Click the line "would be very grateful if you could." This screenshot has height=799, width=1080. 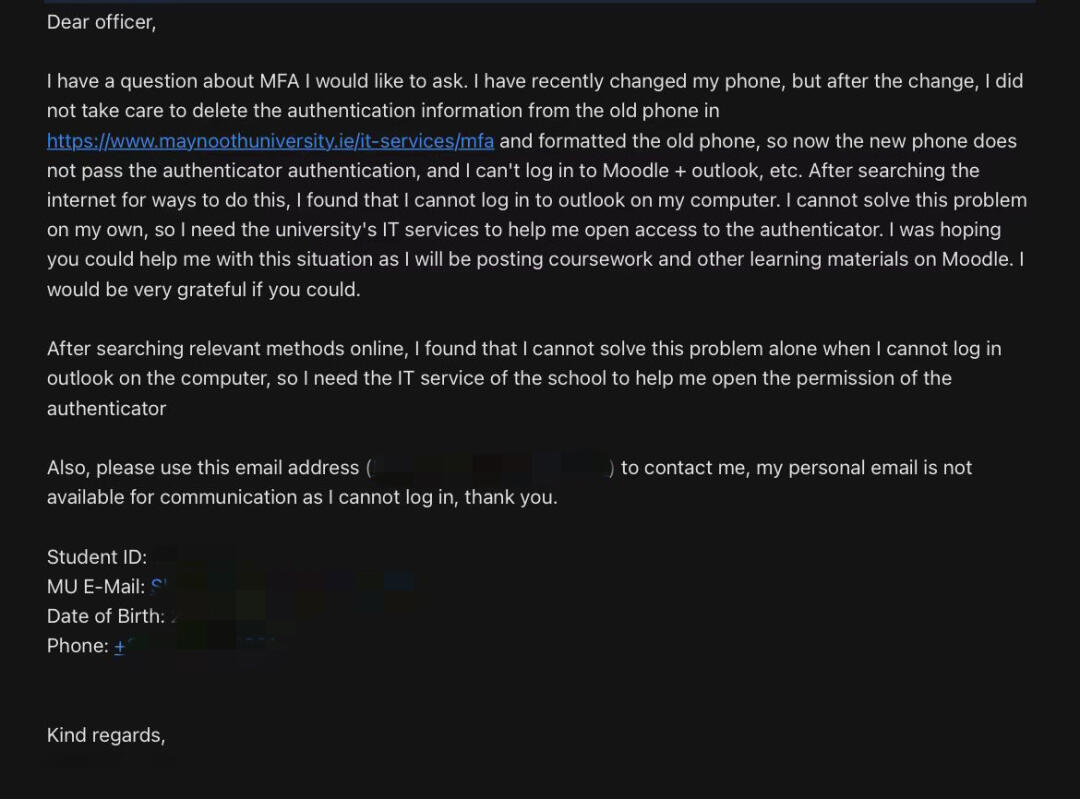click(x=203, y=290)
